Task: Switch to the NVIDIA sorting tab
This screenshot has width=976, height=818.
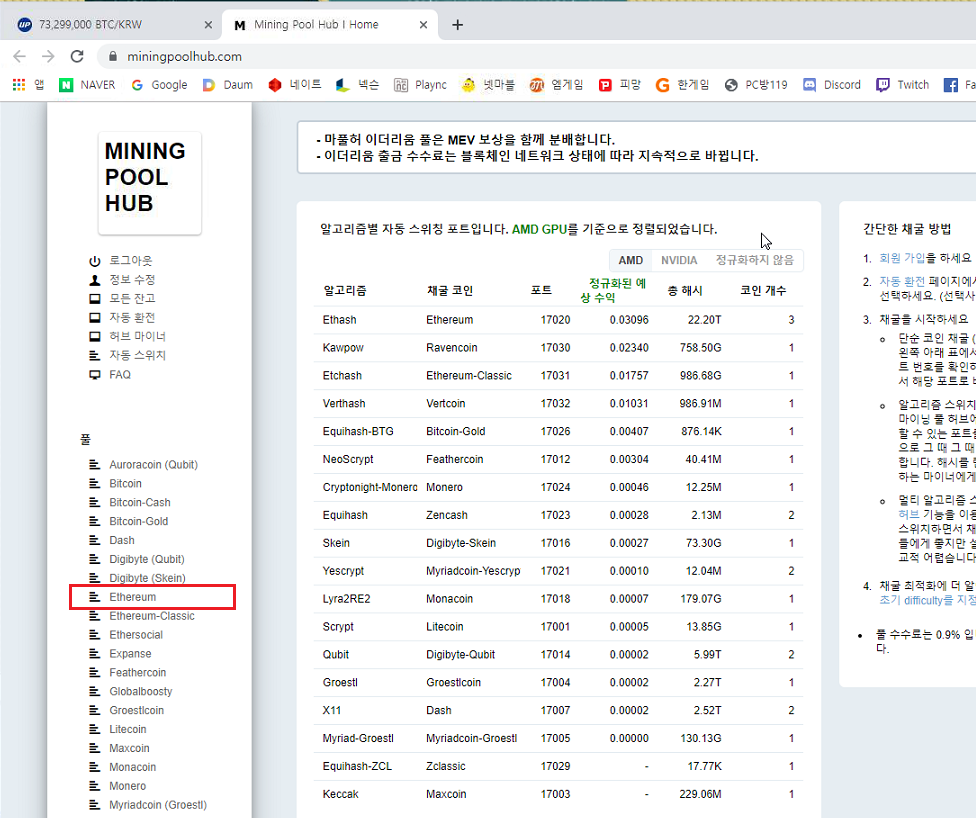Action: (x=679, y=260)
